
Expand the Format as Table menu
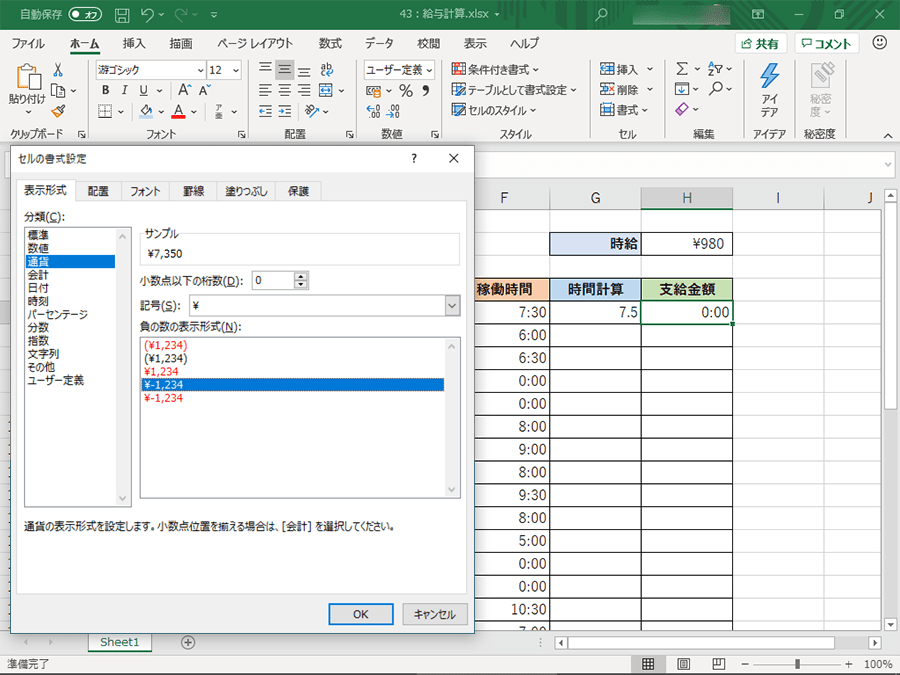[x=514, y=90]
